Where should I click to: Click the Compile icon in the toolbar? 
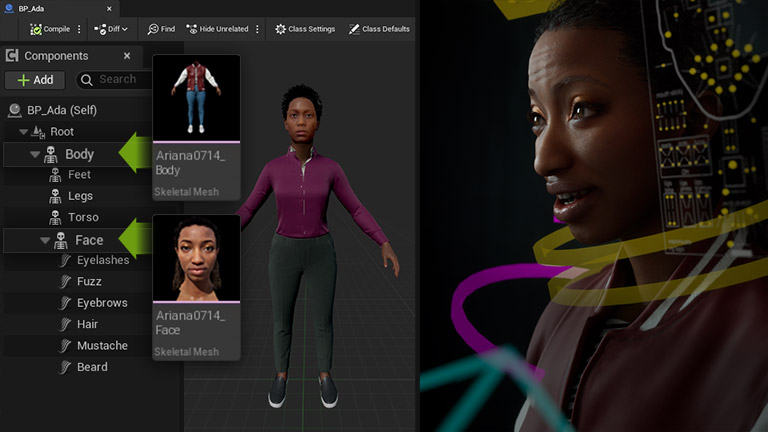click(x=36, y=29)
